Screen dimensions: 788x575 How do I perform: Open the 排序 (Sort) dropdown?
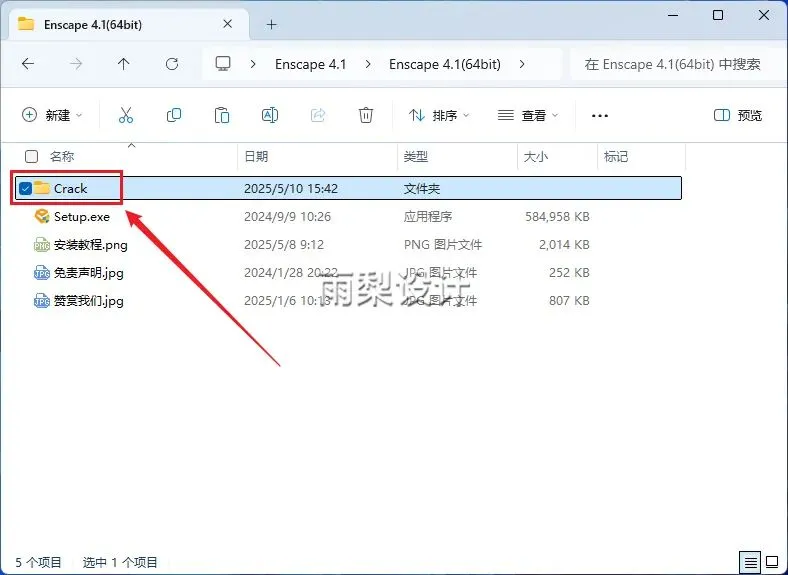[439, 115]
